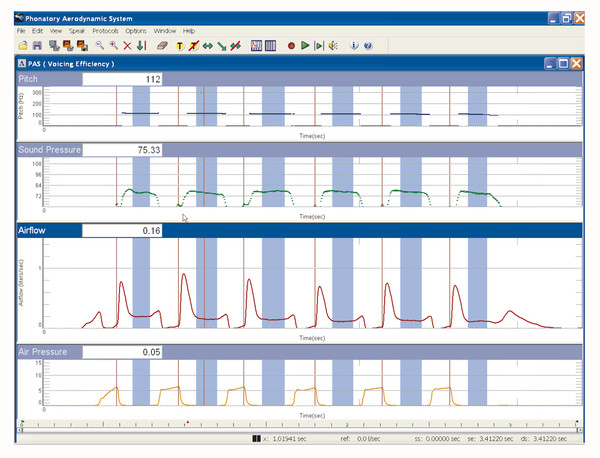This screenshot has width=600, height=458.
Task: Select the Air Pressure panel header
Action: click(40, 352)
